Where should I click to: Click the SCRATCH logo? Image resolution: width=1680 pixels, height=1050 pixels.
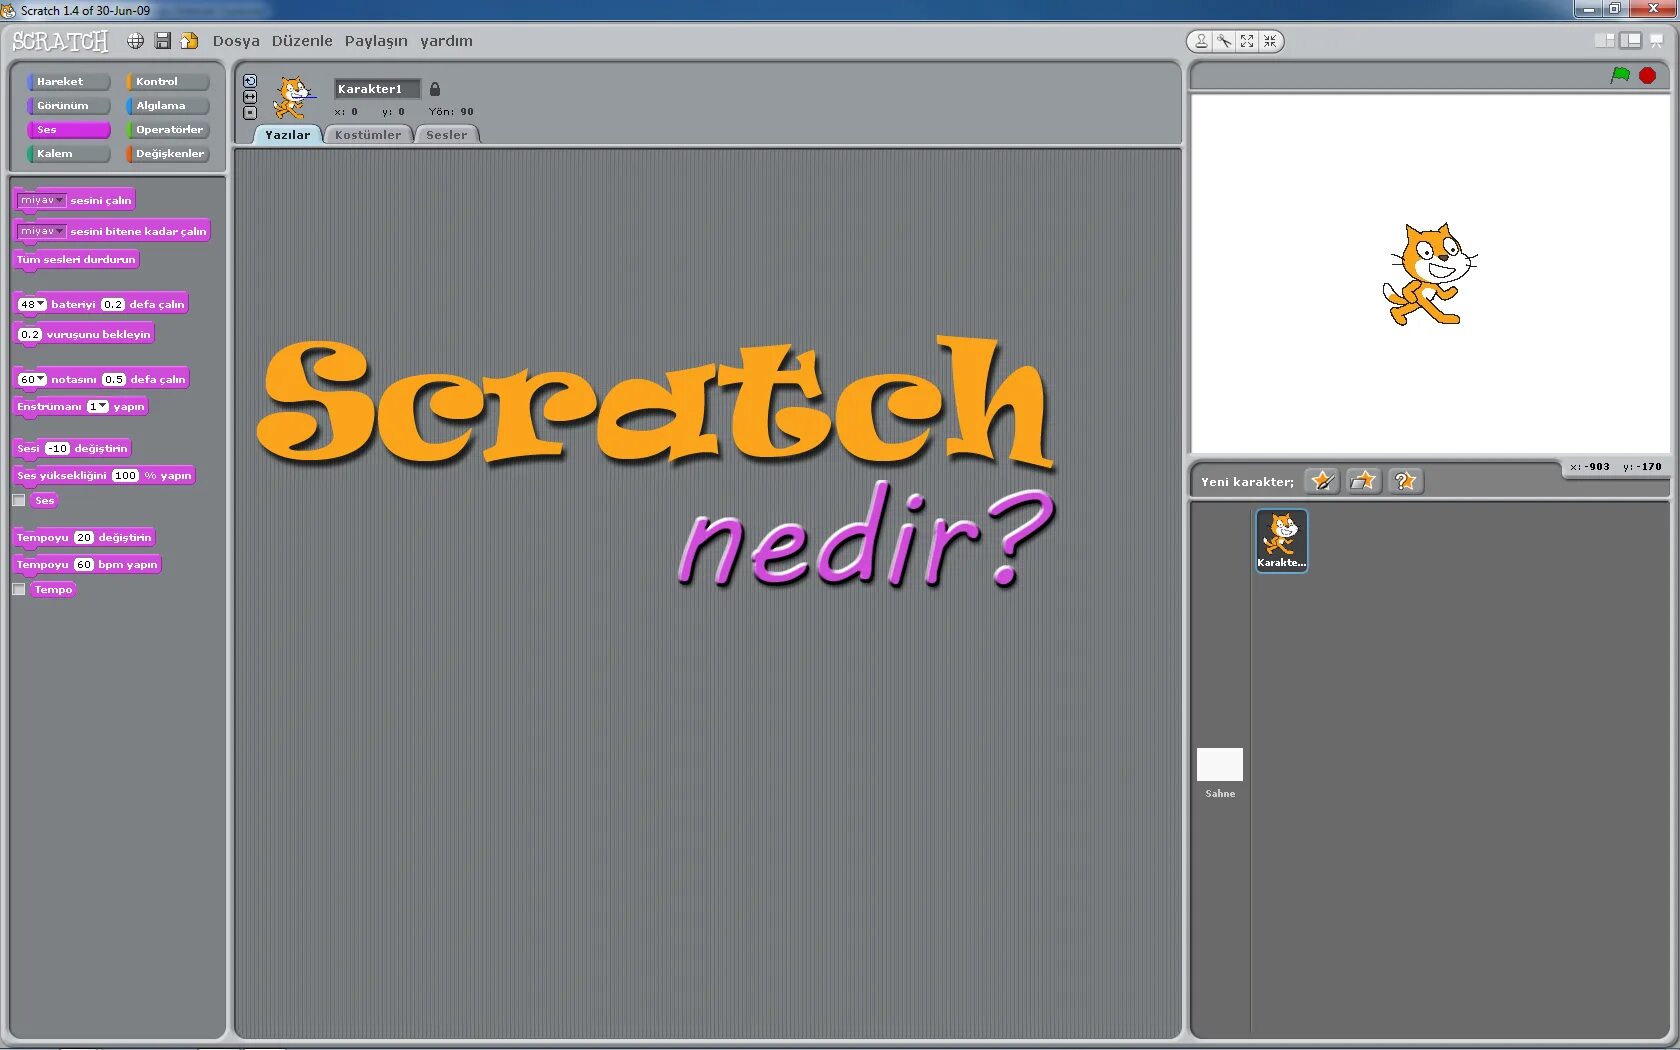pos(60,41)
